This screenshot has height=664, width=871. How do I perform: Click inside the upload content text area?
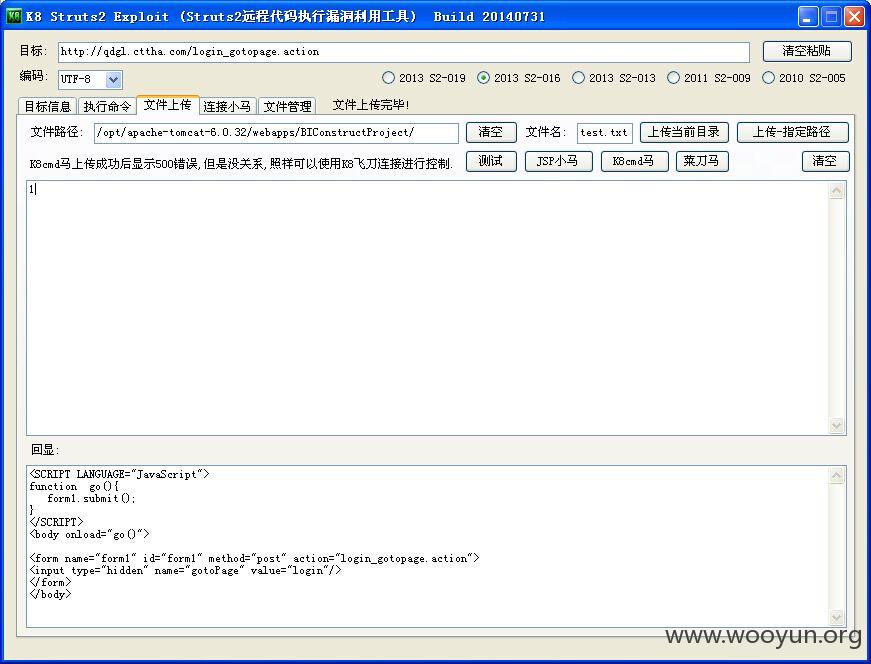427,307
